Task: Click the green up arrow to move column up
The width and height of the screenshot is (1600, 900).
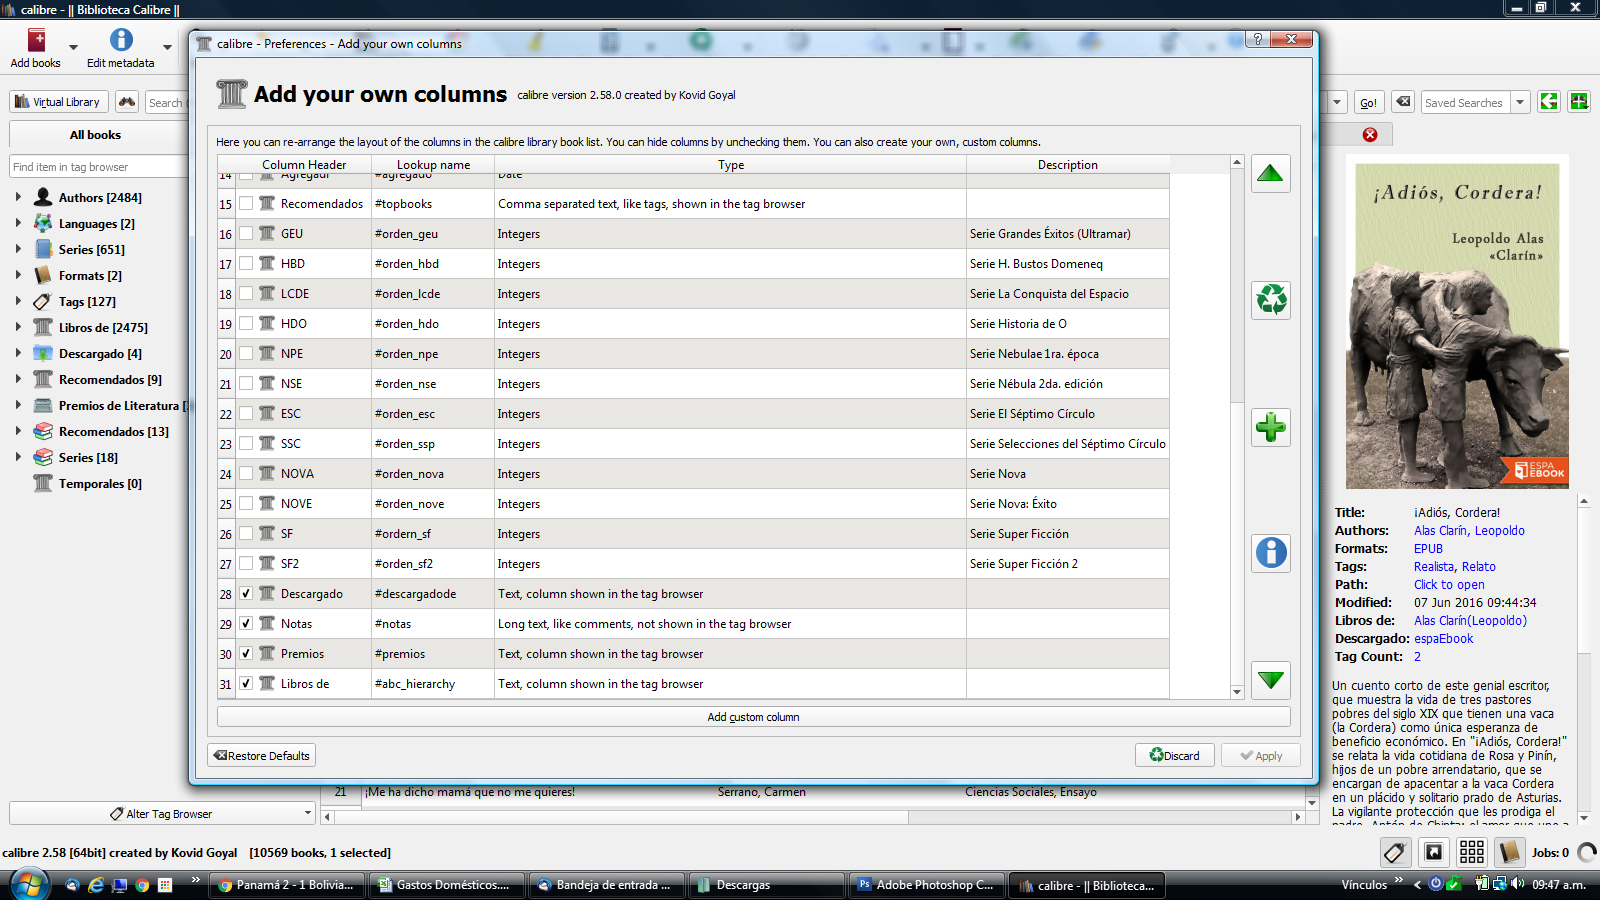Action: coord(1270,173)
